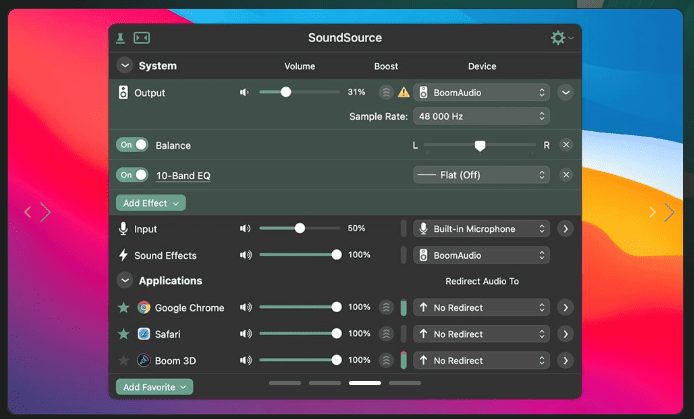Expand Safari's effects arrow

coord(566,334)
